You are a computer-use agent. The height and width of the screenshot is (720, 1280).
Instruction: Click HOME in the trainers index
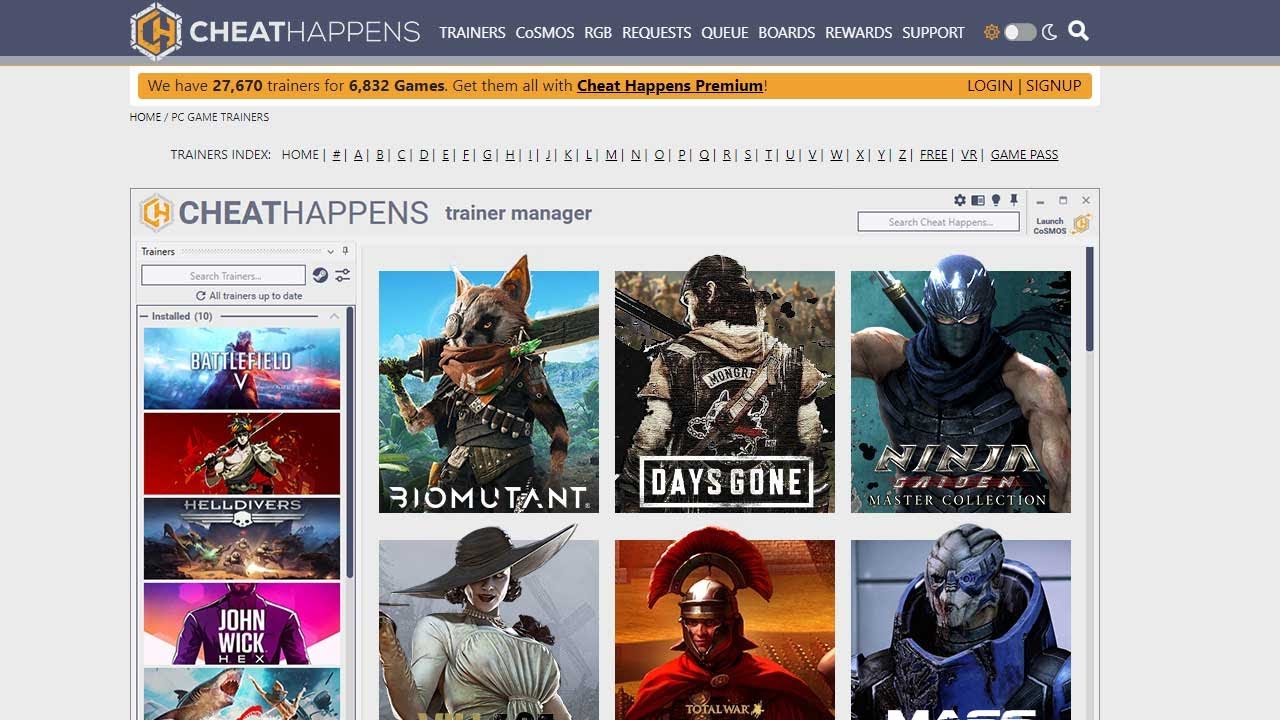point(300,155)
